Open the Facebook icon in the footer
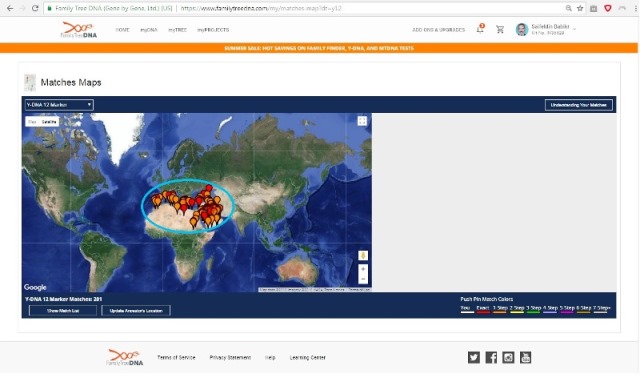This screenshot has height=386, width=640. 491,357
